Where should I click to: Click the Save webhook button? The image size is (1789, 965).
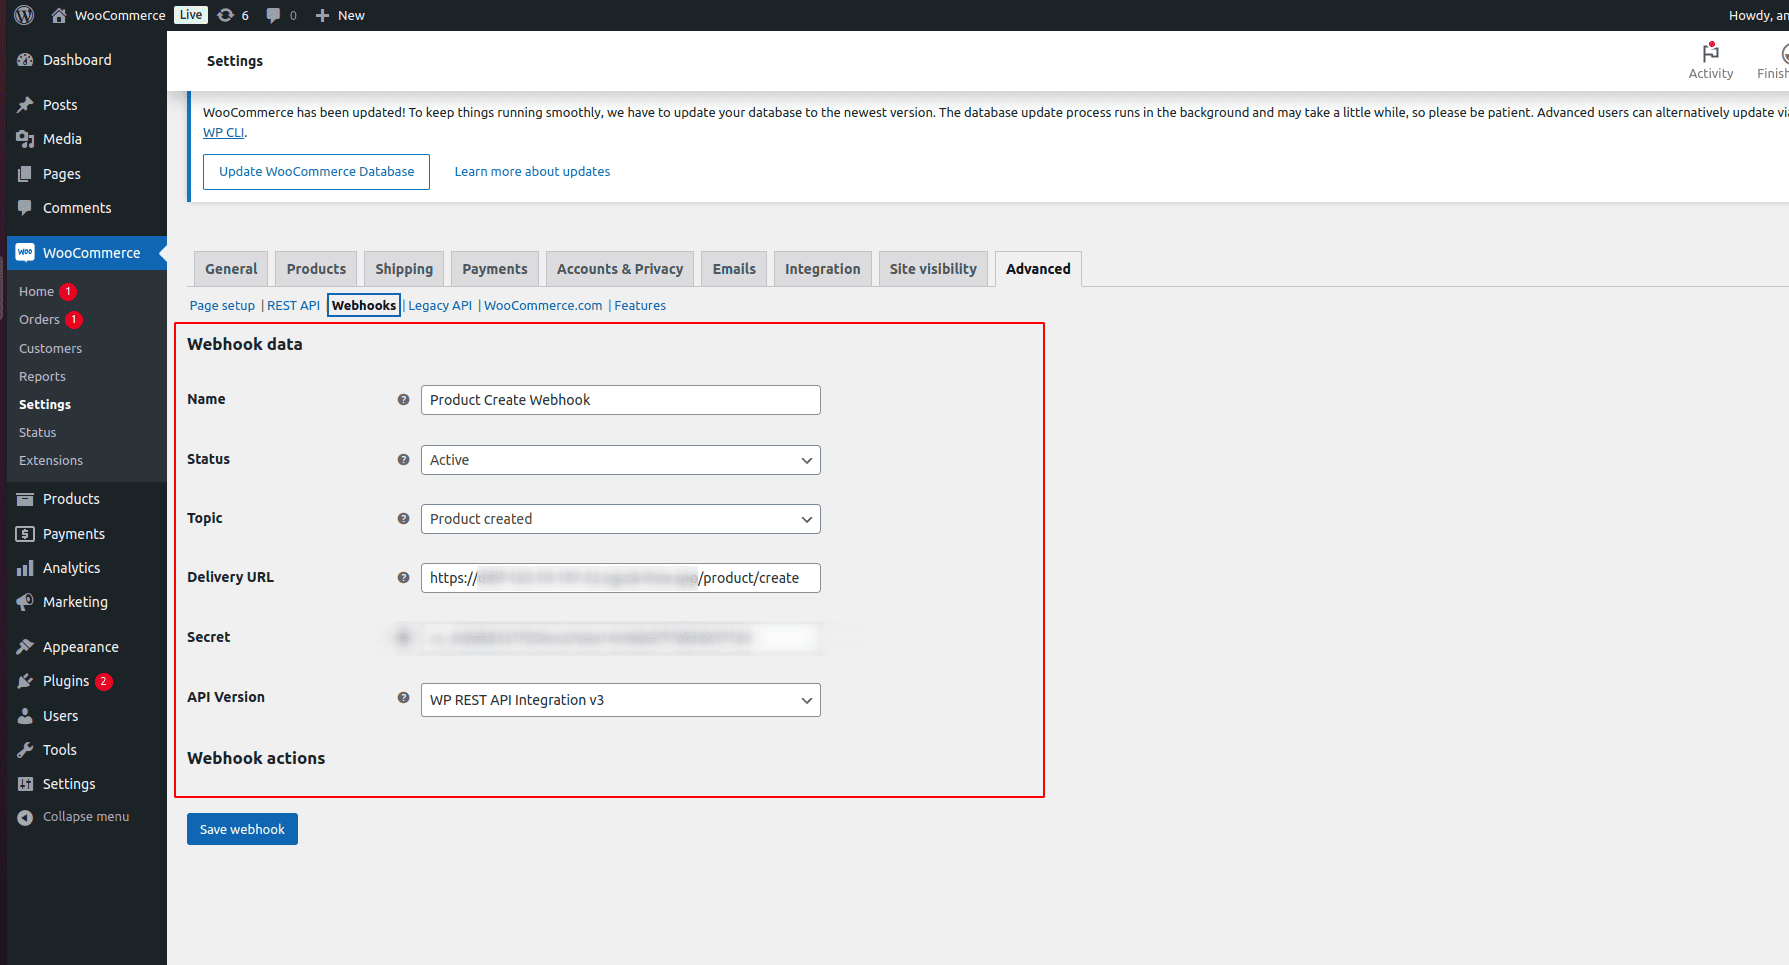tap(242, 829)
